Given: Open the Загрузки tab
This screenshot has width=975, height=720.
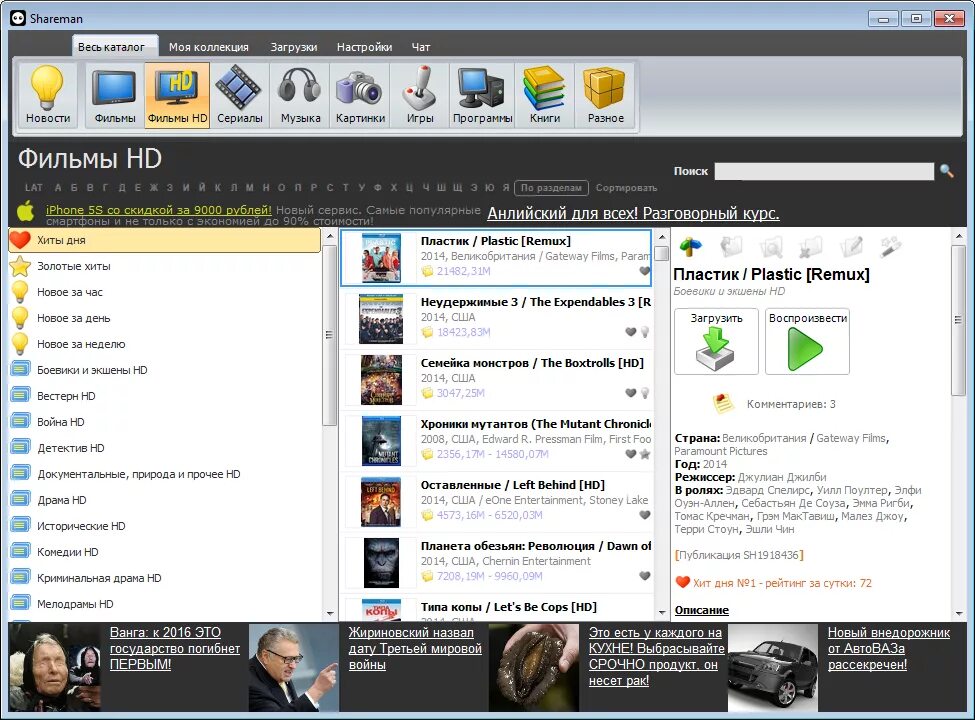Looking at the screenshot, I should 293,47.
